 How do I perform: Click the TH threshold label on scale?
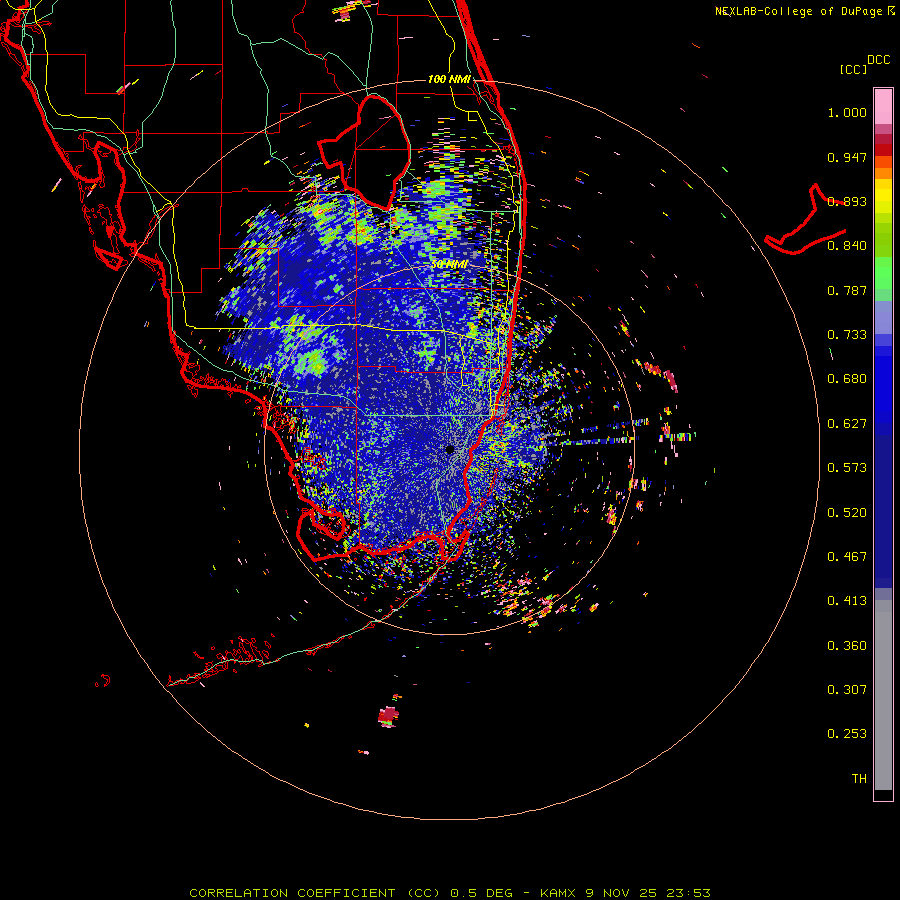[859, 779]
